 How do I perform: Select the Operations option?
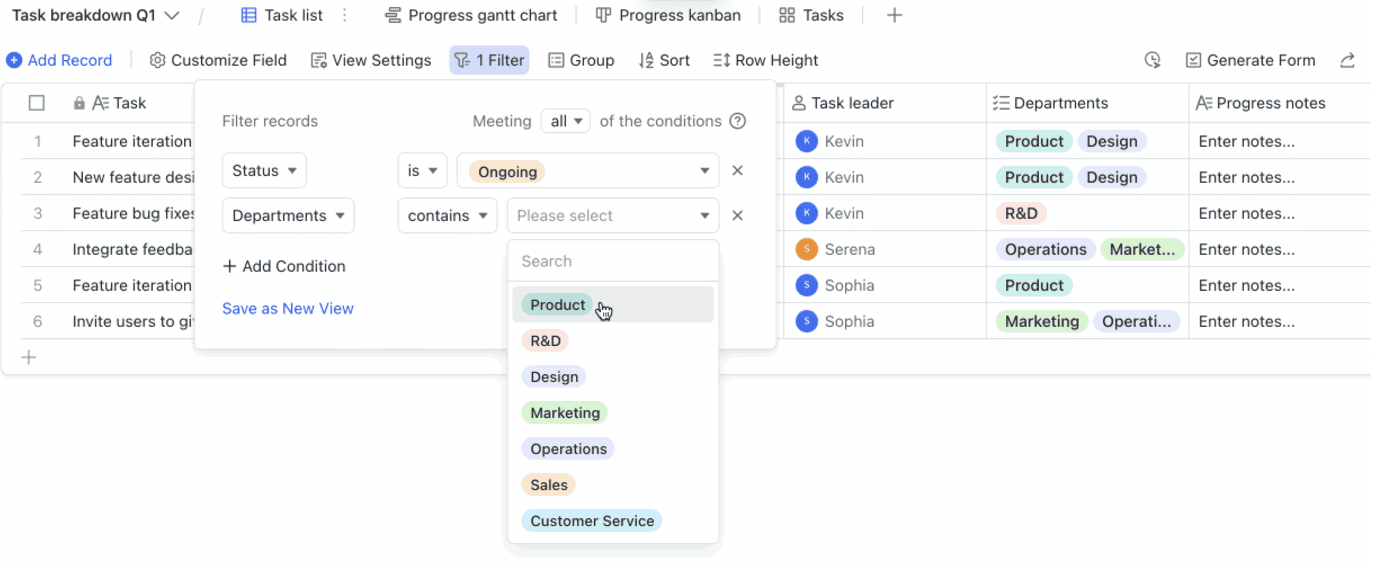613,449
